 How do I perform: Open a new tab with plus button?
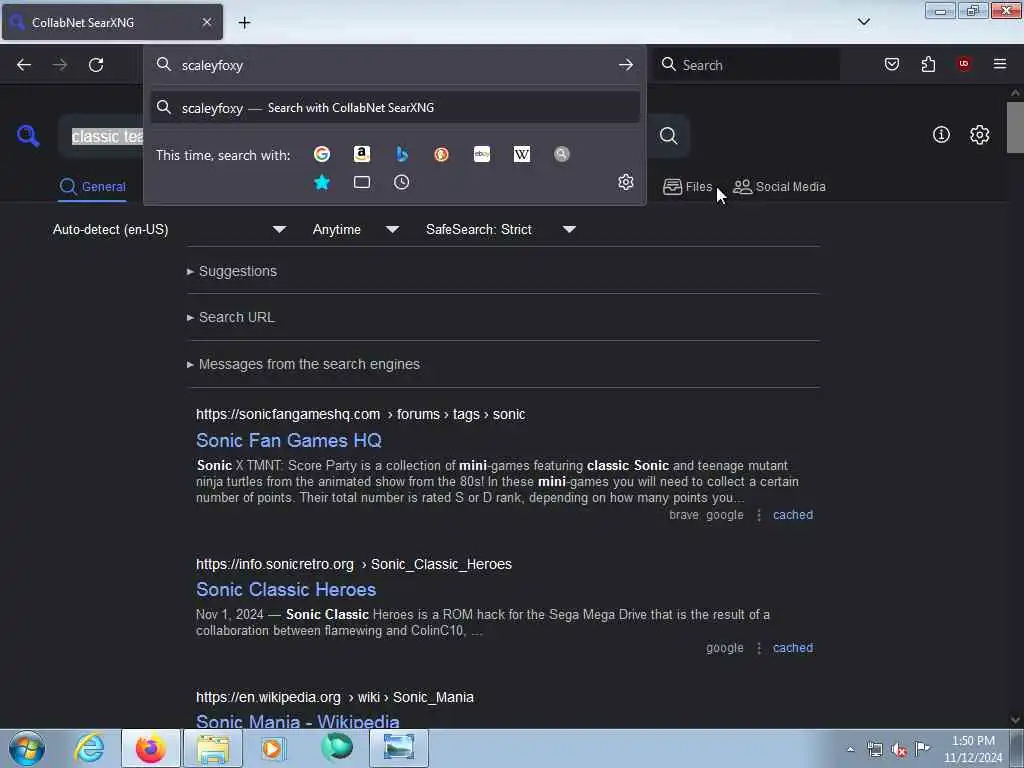[x=244, y=22]
